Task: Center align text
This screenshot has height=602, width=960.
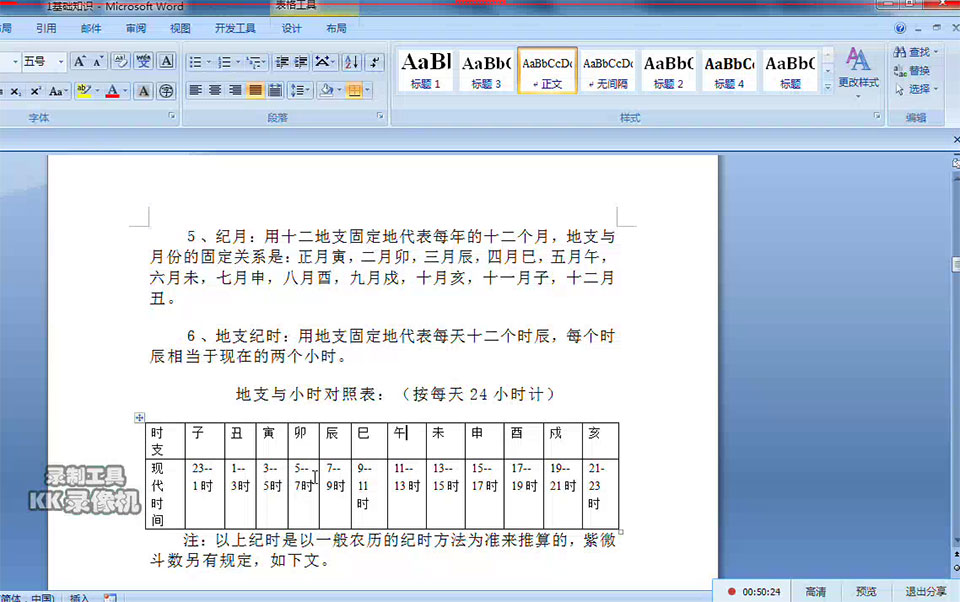Action: click(x=215, y=91)
